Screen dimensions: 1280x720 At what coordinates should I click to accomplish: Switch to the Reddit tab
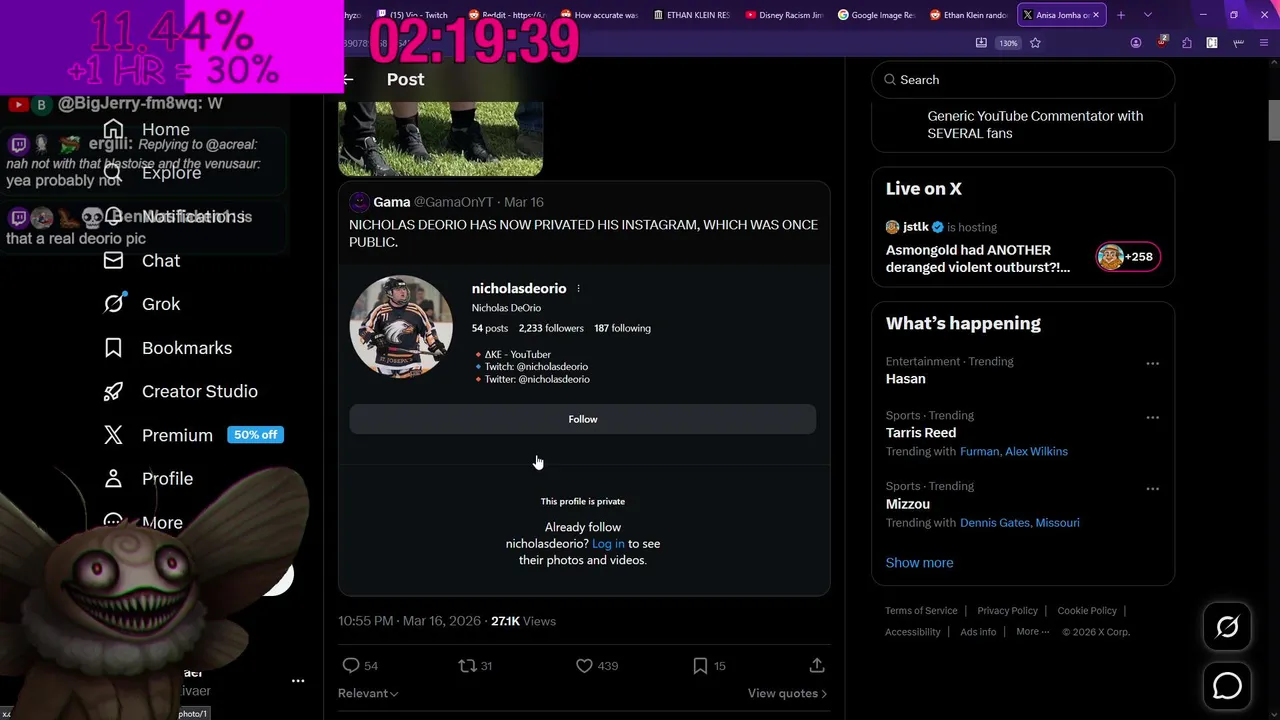coord(507,15)
